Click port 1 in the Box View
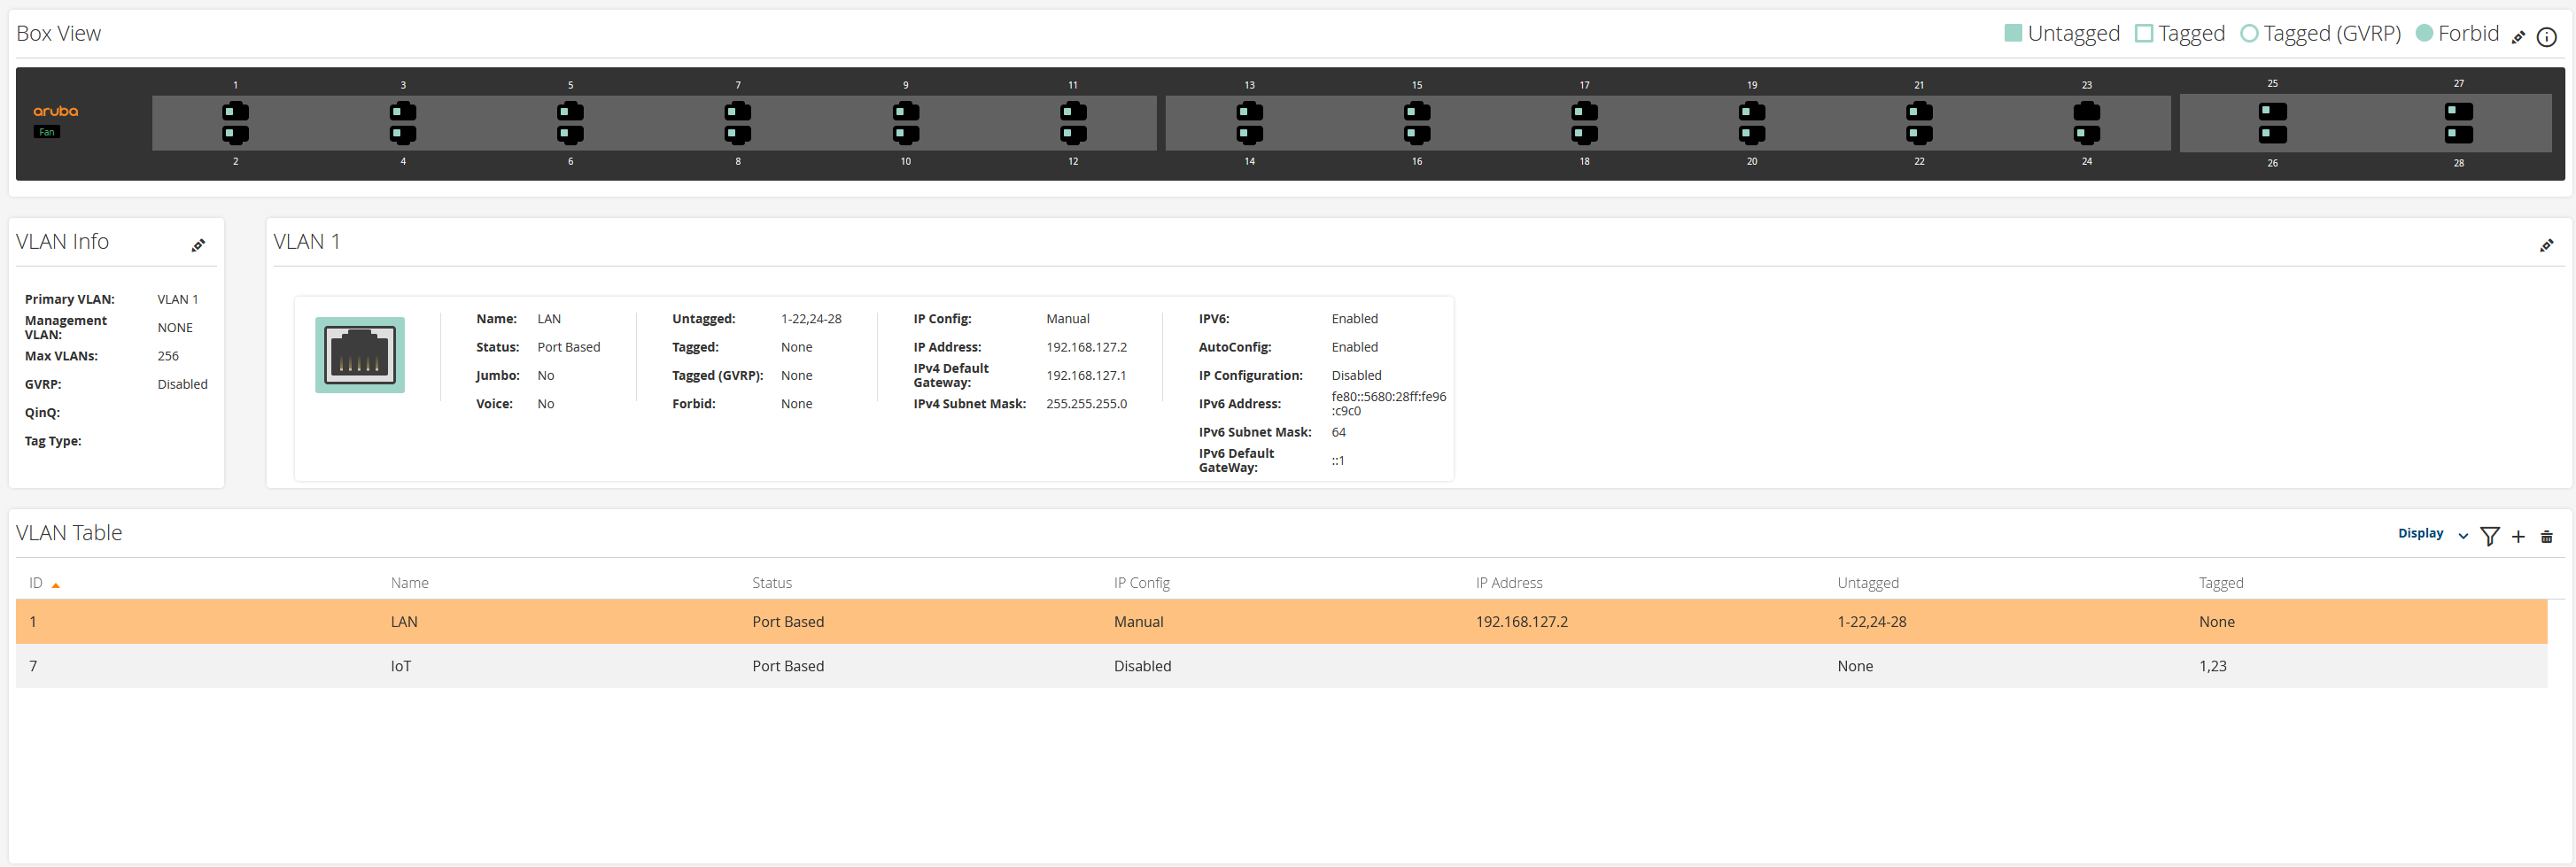The height and width of the screenshot is (867, 2576). (236, 111)
